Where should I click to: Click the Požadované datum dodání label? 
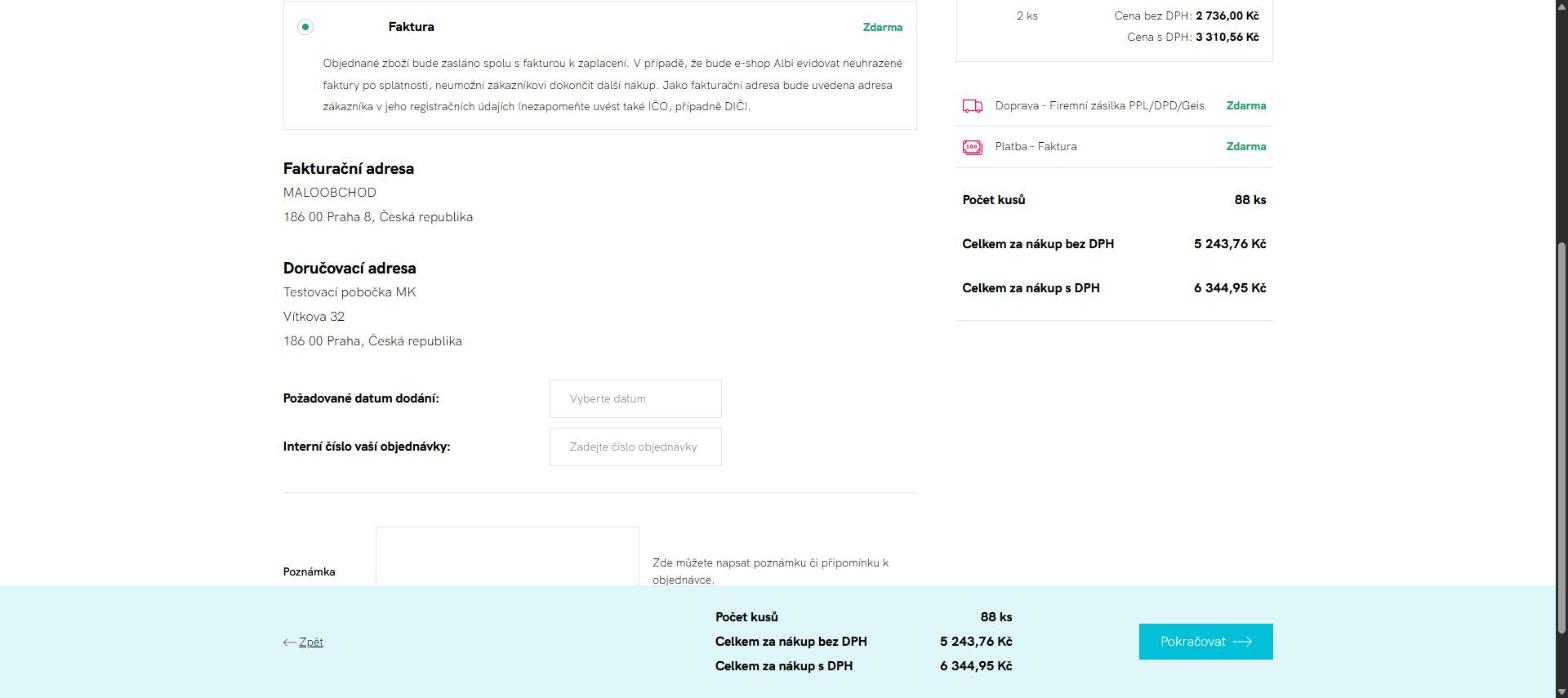[x=361, y=398]
